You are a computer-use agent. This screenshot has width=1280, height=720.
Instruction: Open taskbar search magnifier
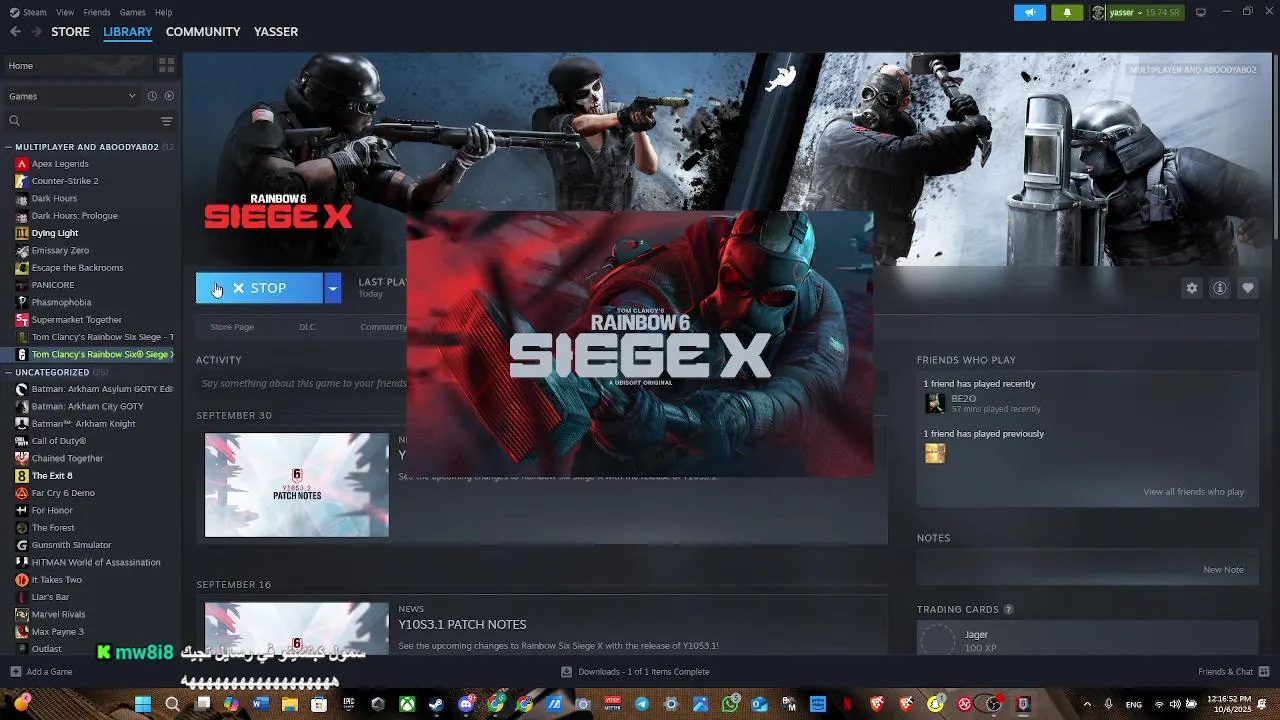172,704
